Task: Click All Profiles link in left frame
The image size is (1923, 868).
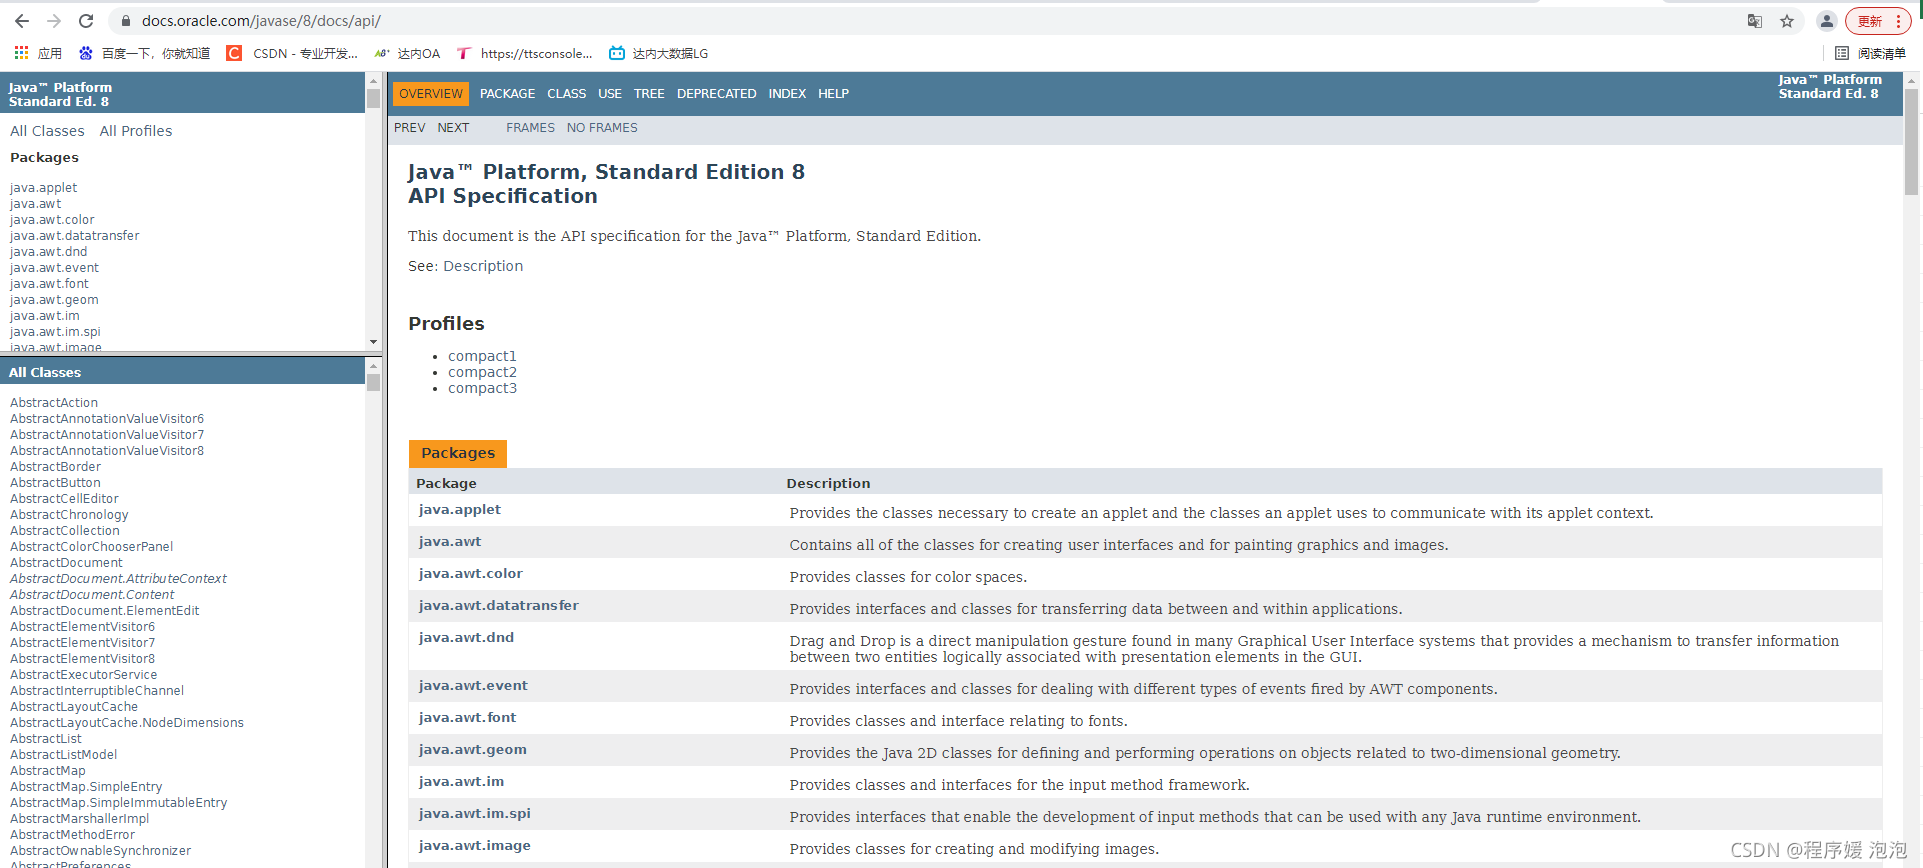Action: (x=136, y=131)
